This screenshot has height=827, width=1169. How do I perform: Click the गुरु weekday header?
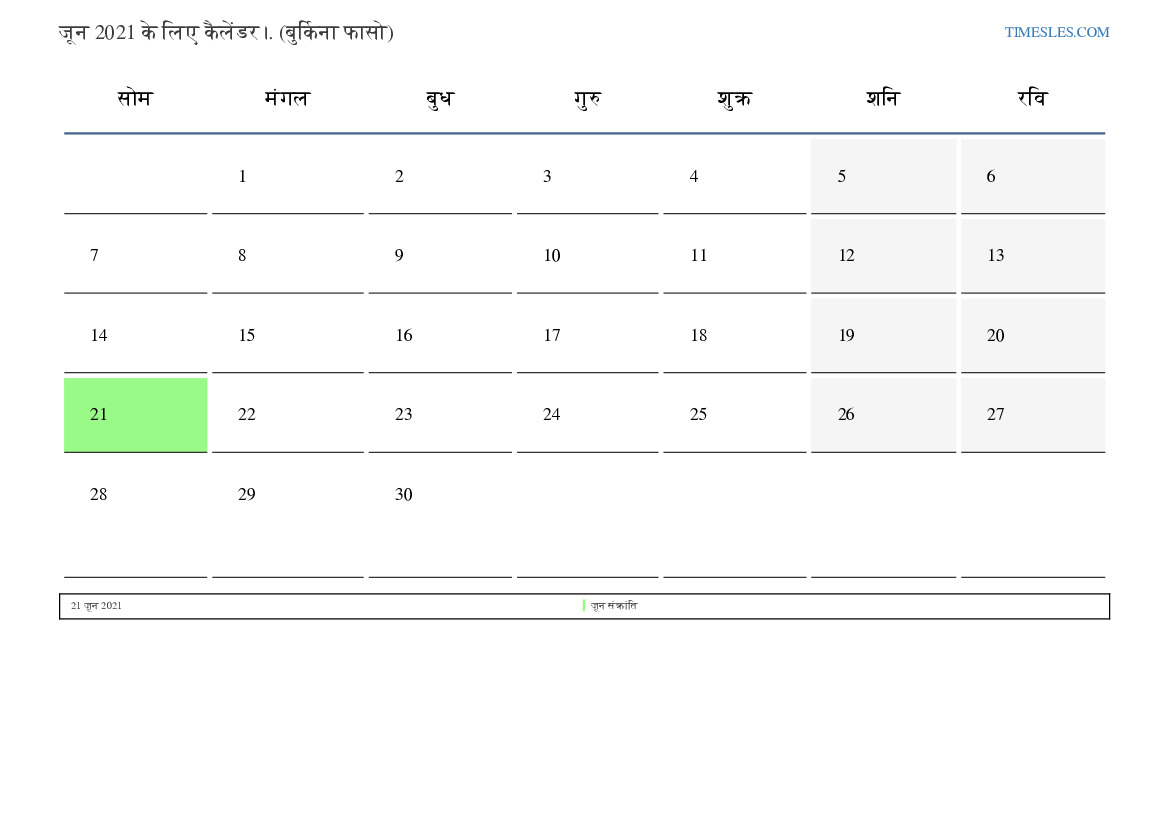587,98
